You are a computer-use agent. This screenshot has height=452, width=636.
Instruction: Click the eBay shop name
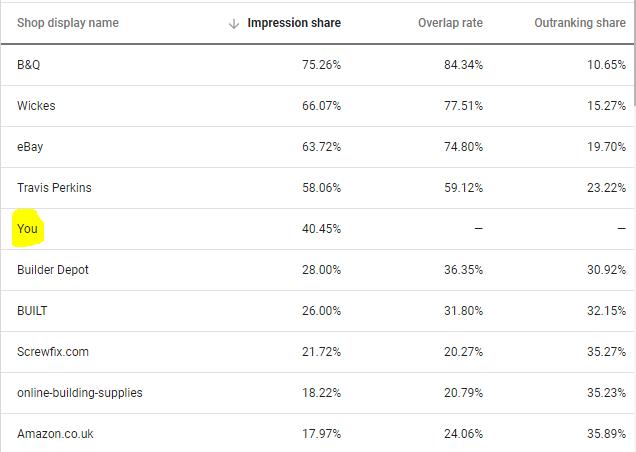click(x=30, y=147)
